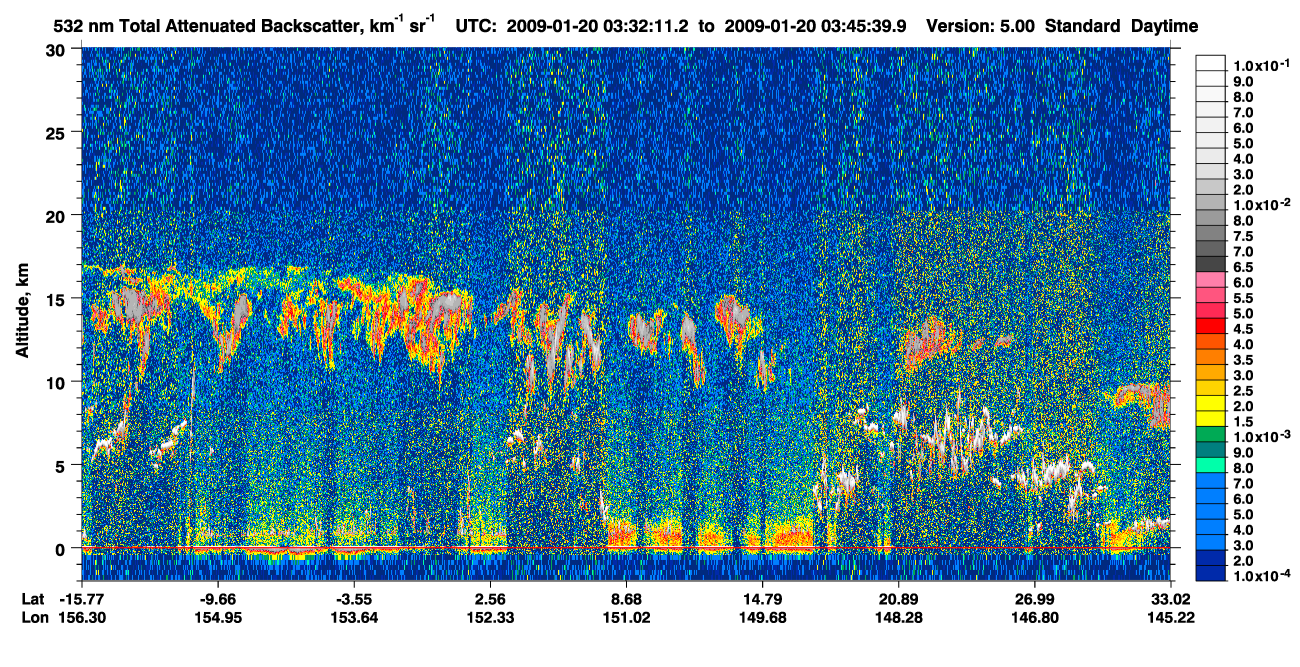The image size is (1300, 667).
Task: Click the altitude tick label '25'
Action: point(57,132)
